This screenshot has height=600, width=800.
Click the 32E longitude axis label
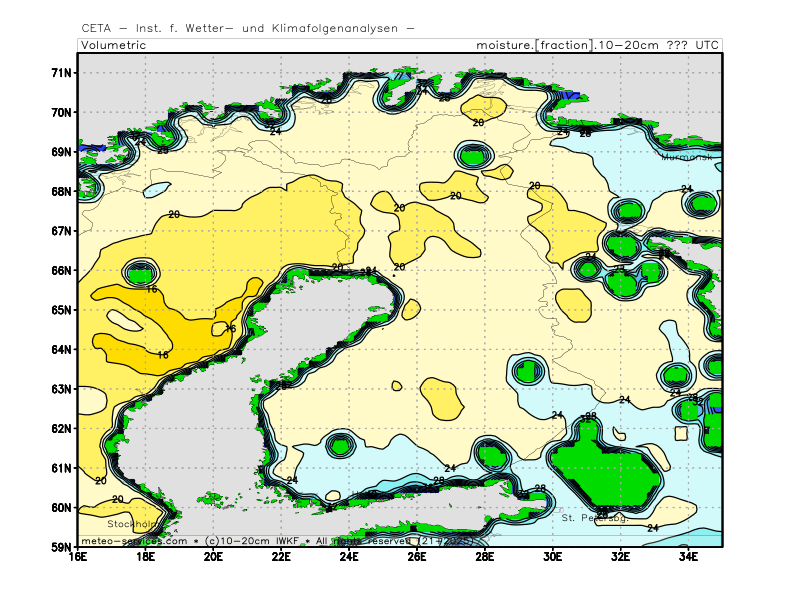tap(620, 557)
